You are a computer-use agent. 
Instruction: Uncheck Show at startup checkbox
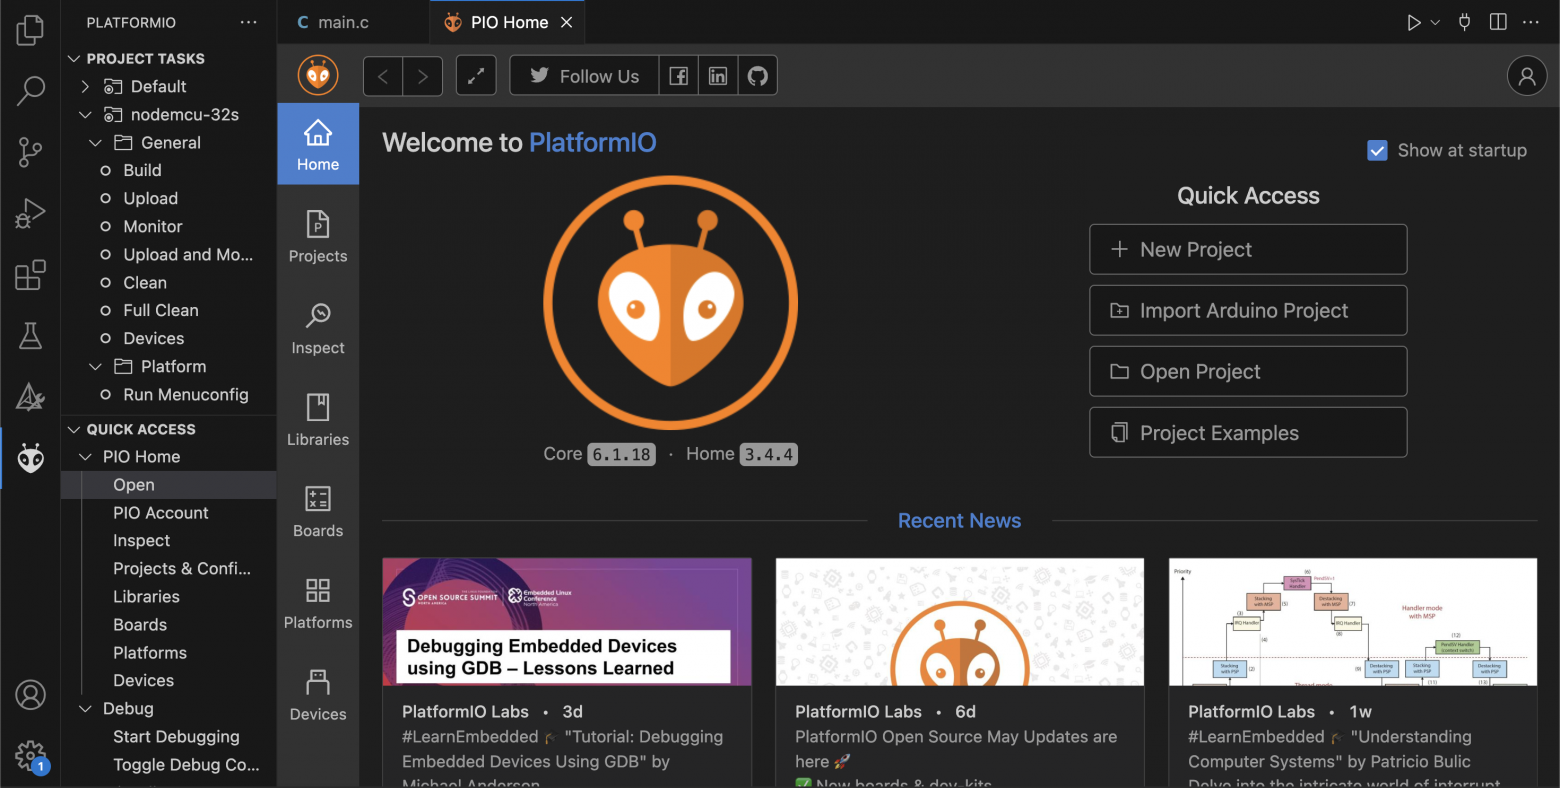[x=1377, y=150]
